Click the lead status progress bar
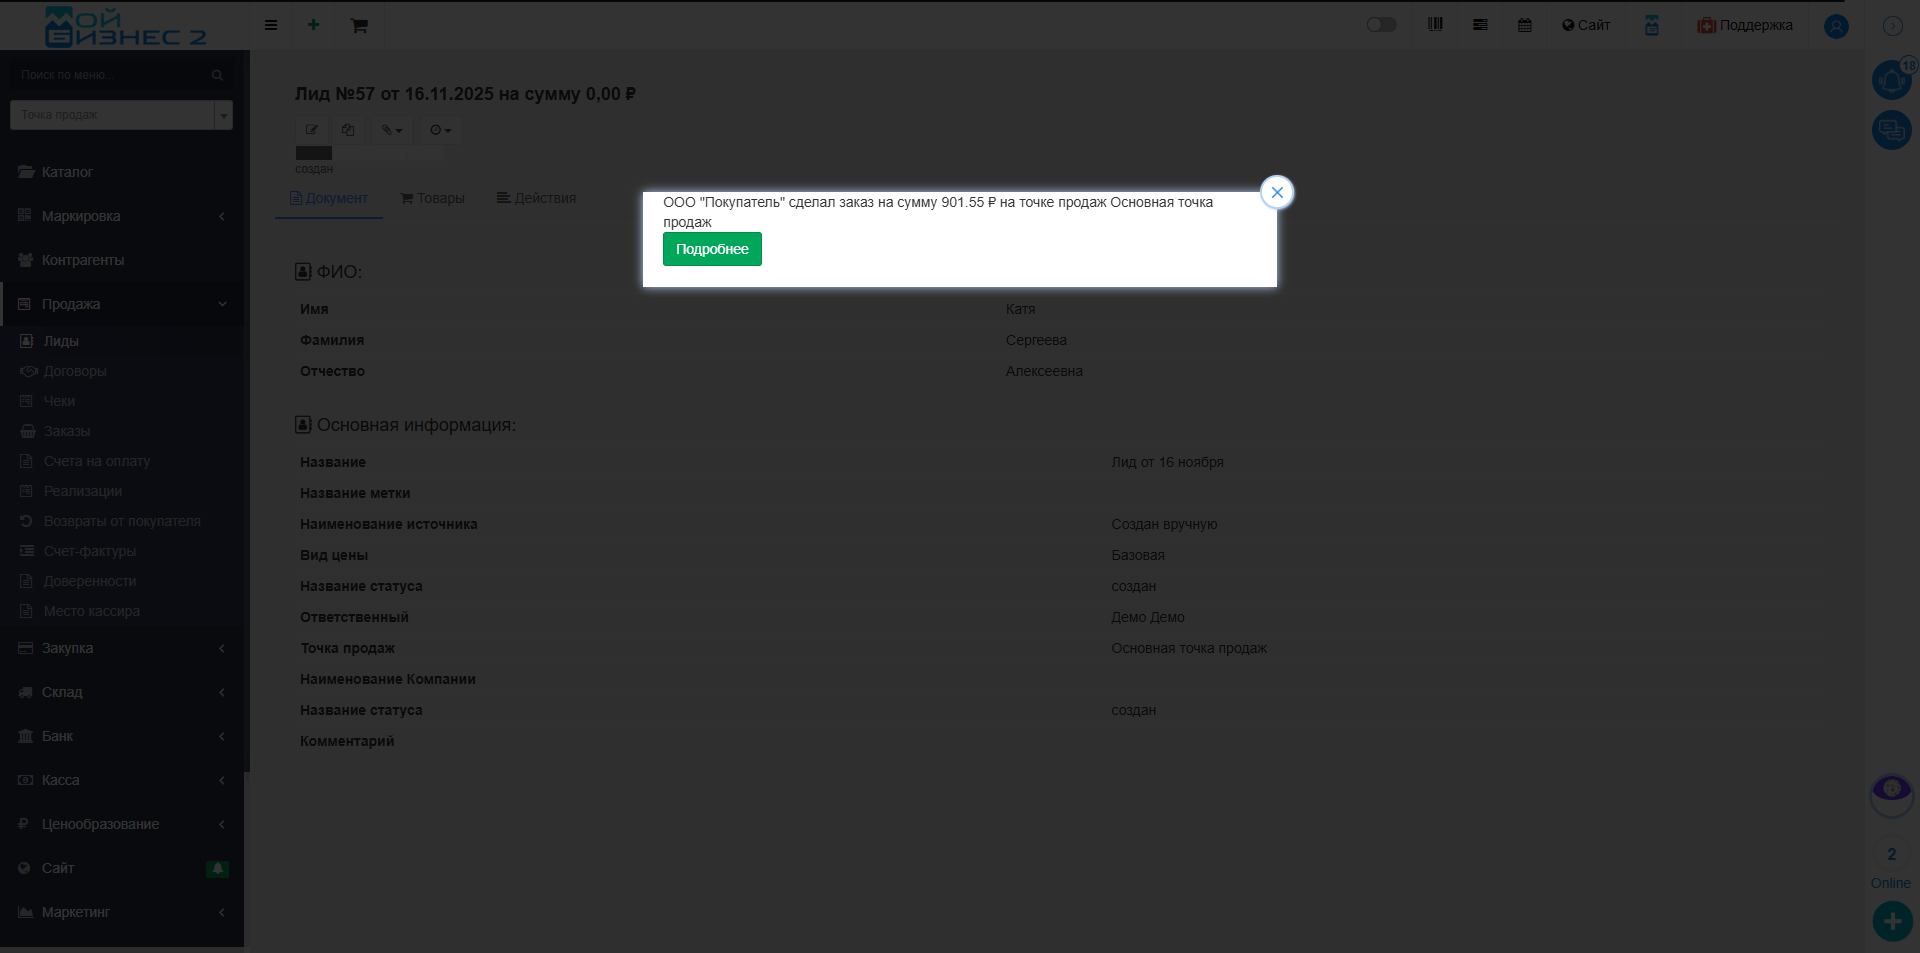 click(x=370, y=153)
